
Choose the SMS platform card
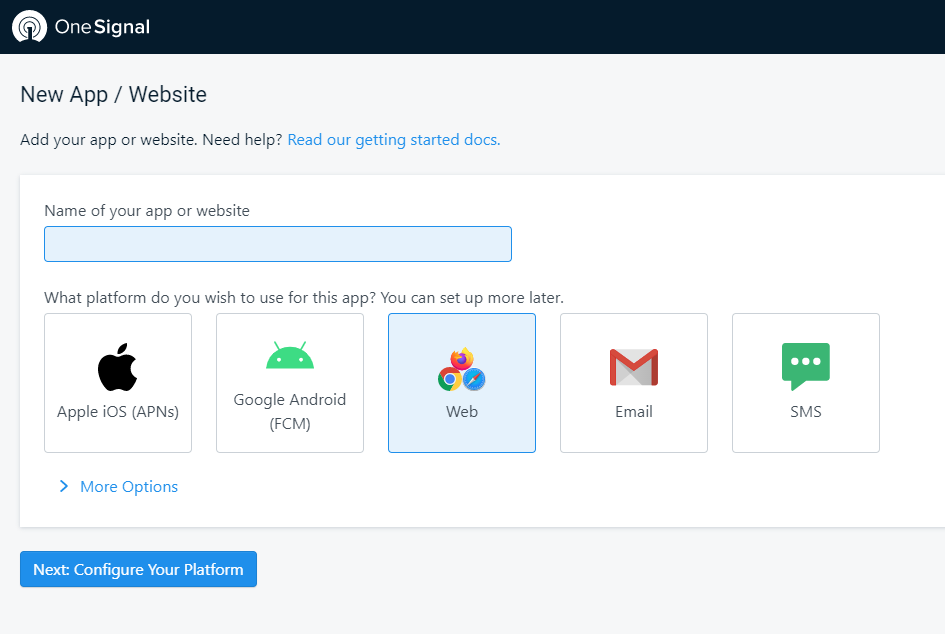(806, 383)
